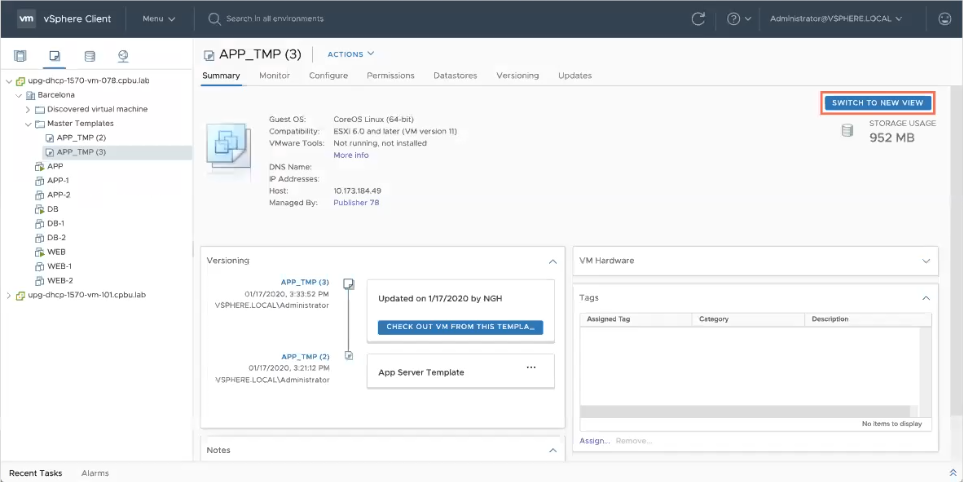This screenshot has width=963, height=482.
Task: Open the Storage inventory icon
Action: coord(90,56)
